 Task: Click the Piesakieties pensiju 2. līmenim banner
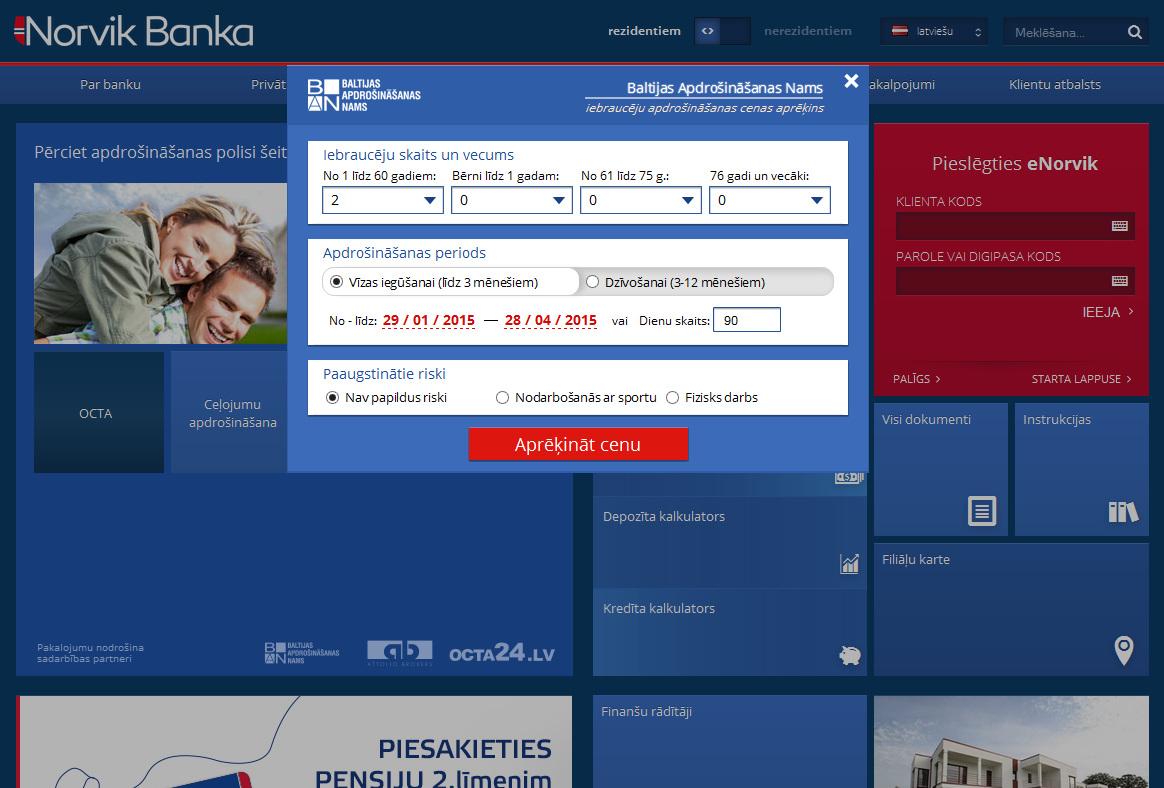point(295,742)
